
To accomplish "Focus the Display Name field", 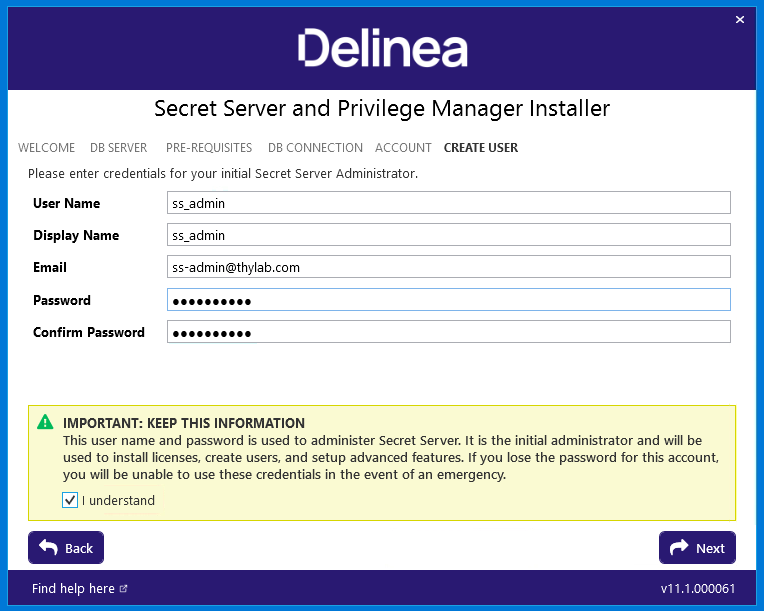I will click(x=449, y=235).
